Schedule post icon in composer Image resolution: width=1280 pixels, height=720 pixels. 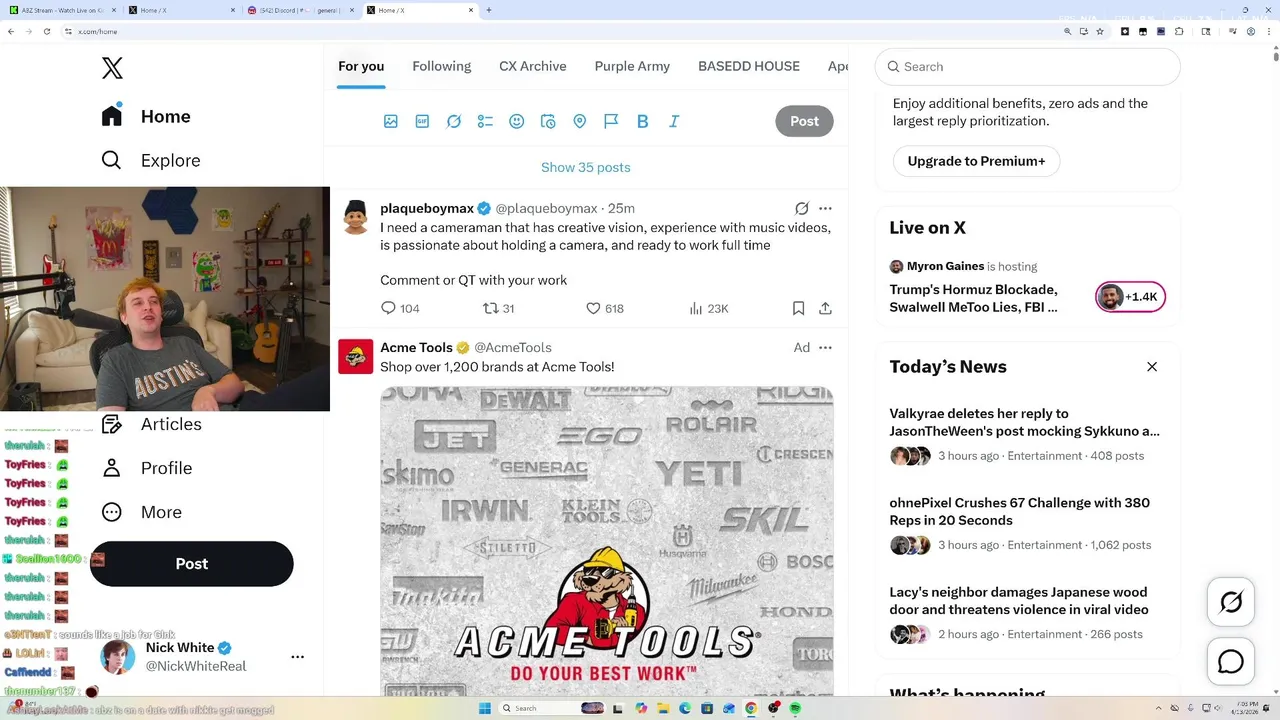pyautogui.click(x=548, y=121)
